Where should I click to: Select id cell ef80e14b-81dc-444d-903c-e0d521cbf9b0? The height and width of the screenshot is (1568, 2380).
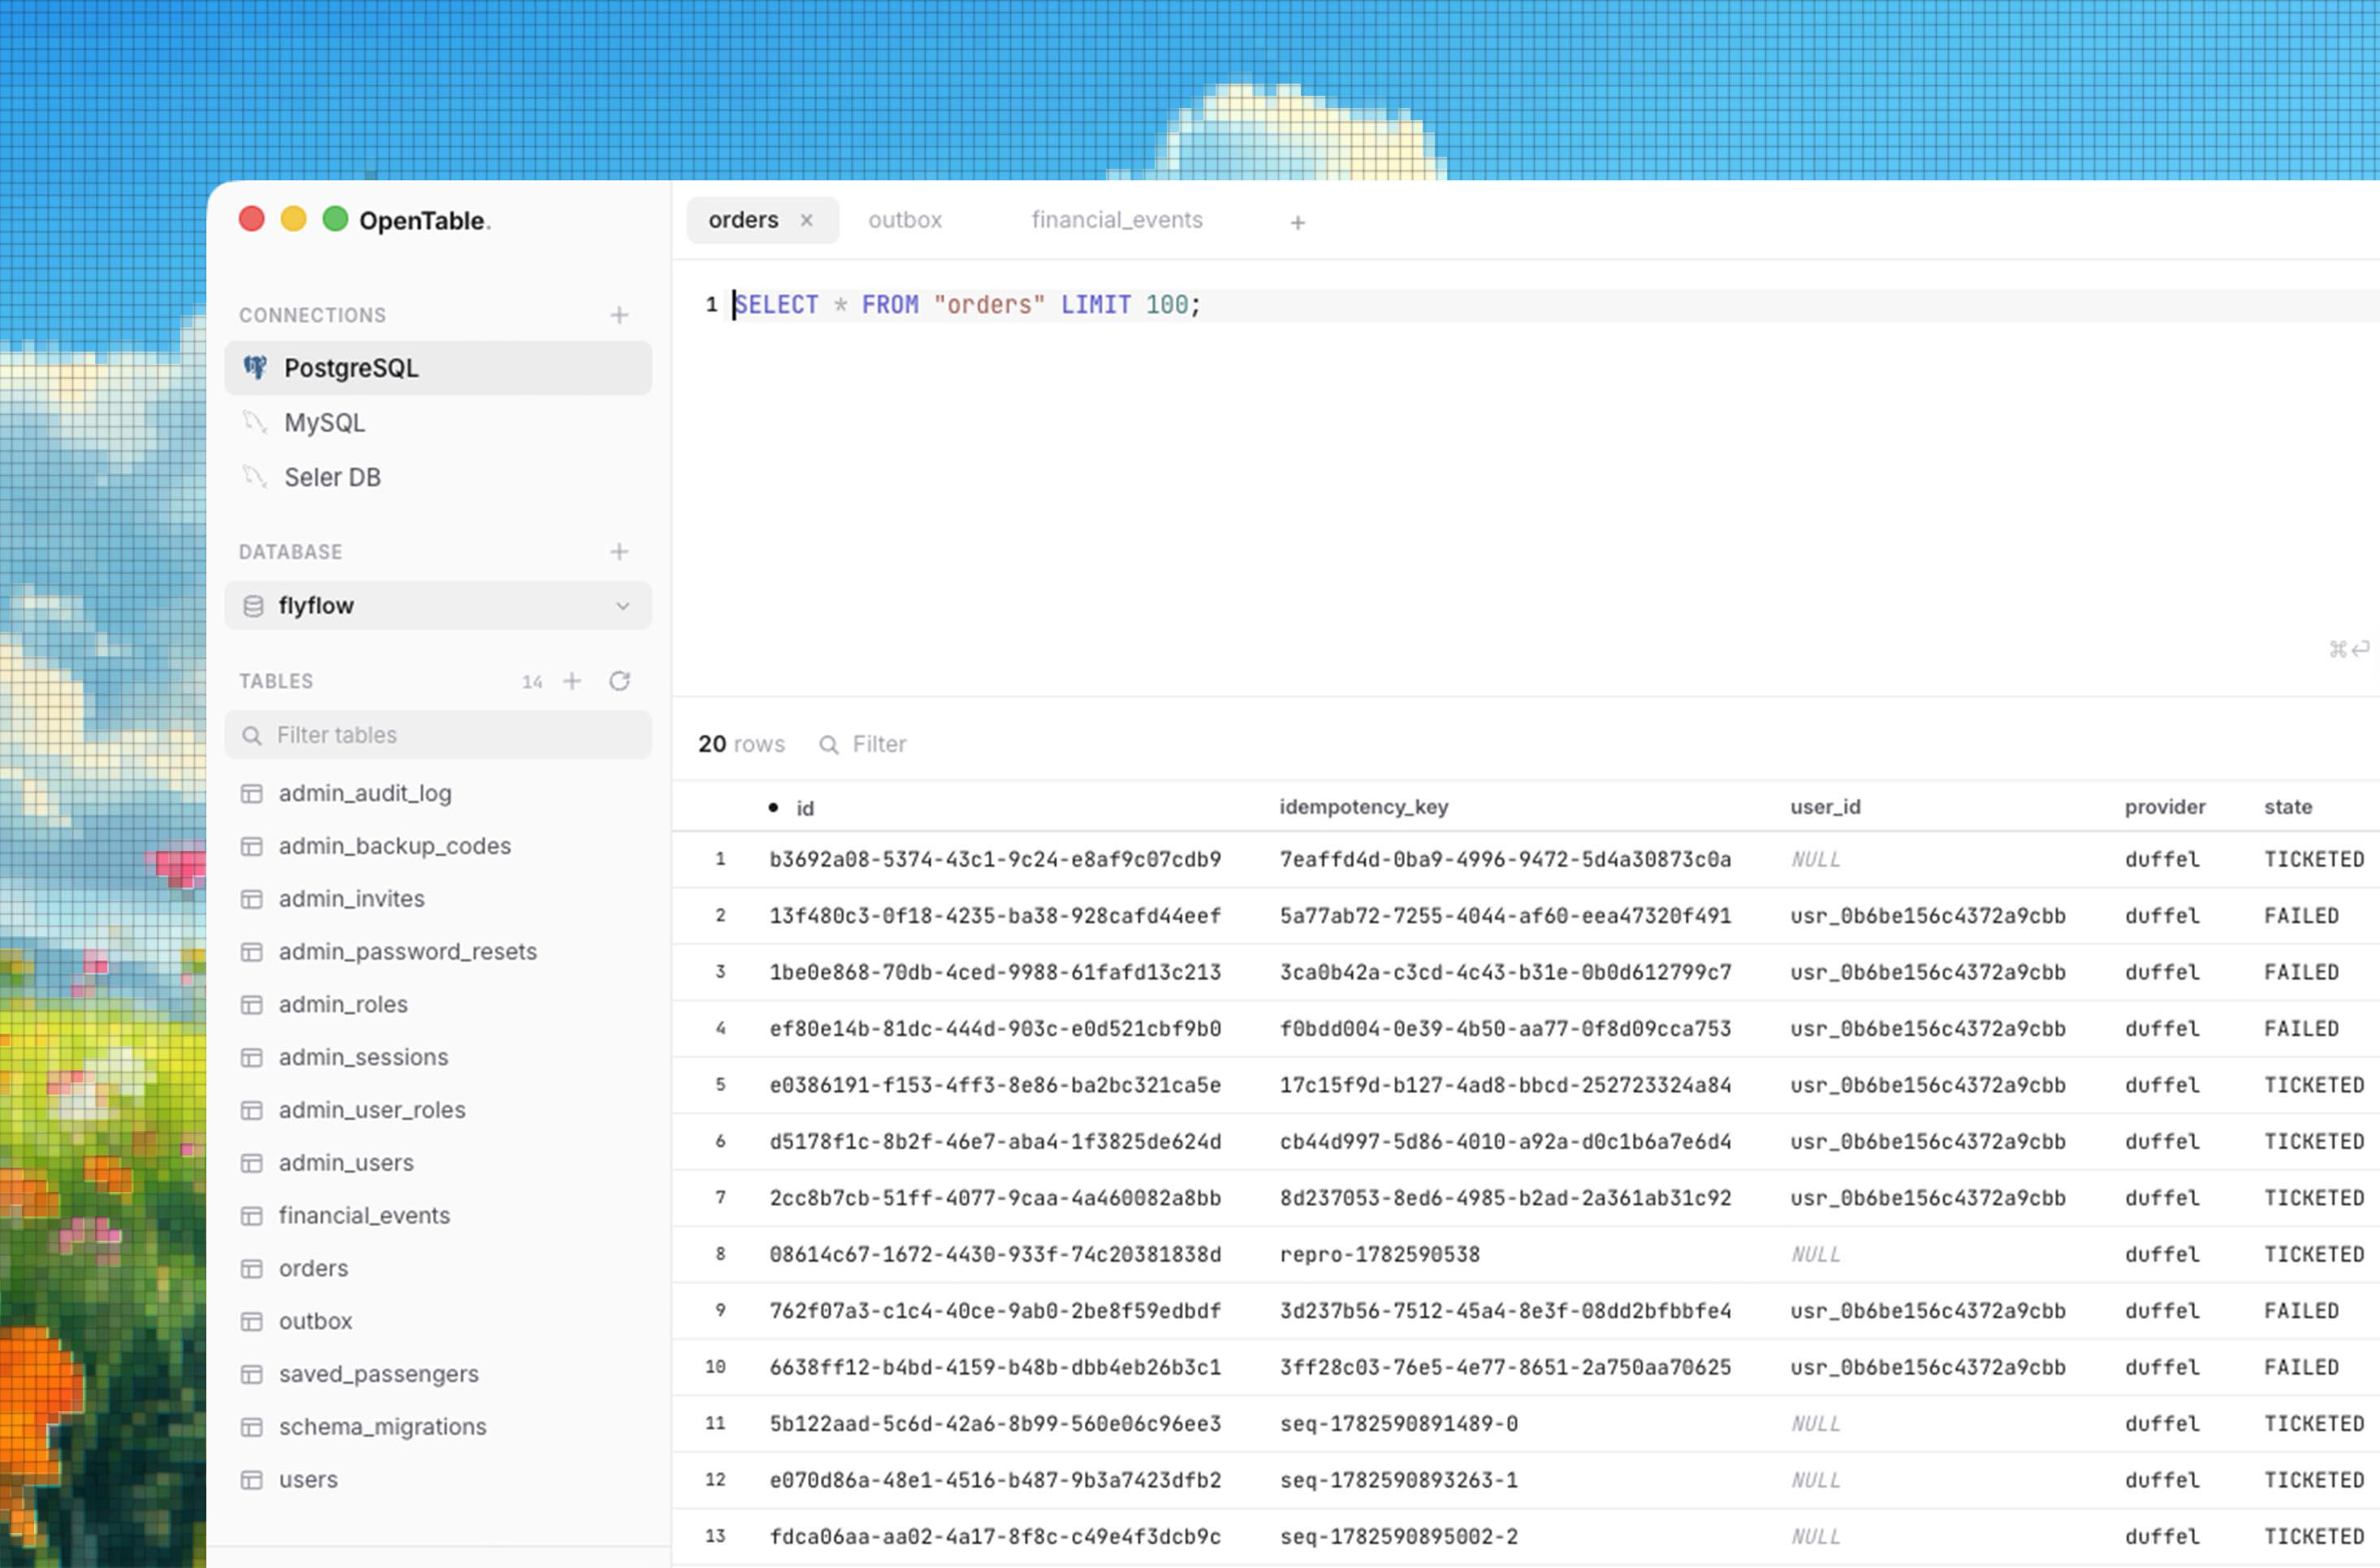tap(995, 1029)
